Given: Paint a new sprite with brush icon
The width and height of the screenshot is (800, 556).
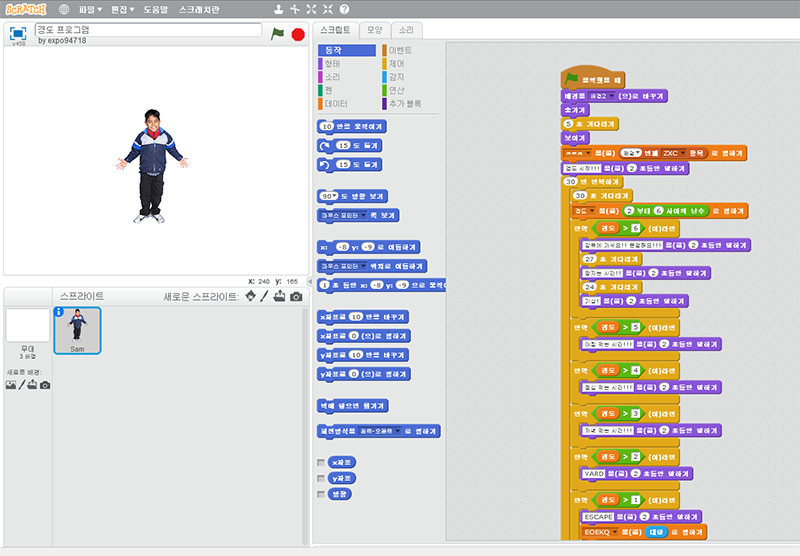Looking at the screenshot, I should (x=265, y=297).
